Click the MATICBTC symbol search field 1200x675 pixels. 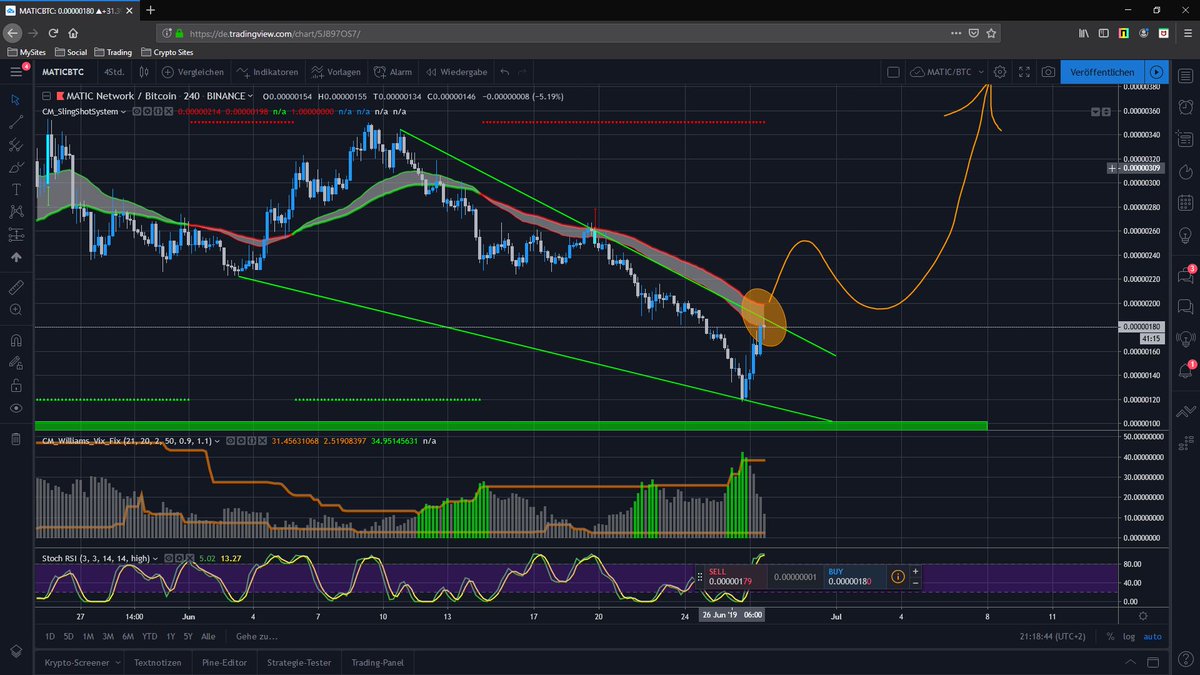click(x=63, y=72)
